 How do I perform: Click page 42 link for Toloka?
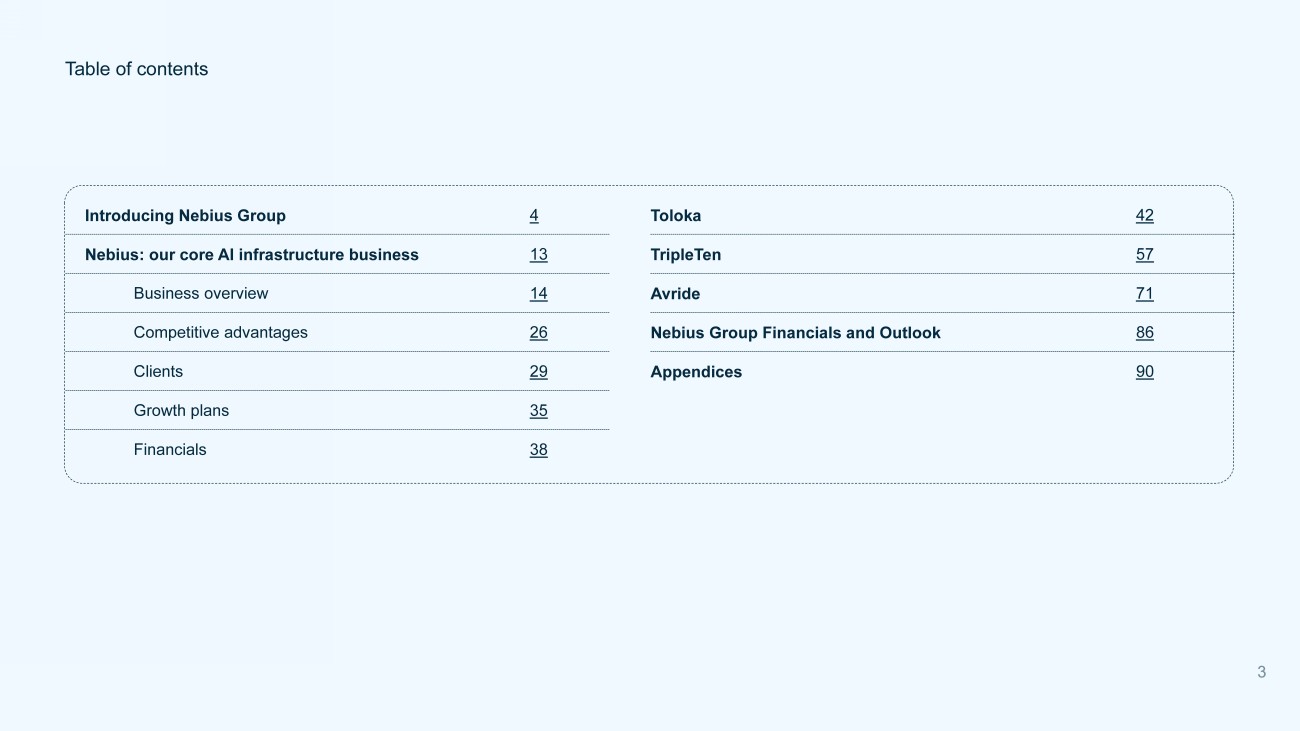(1144, 216)
